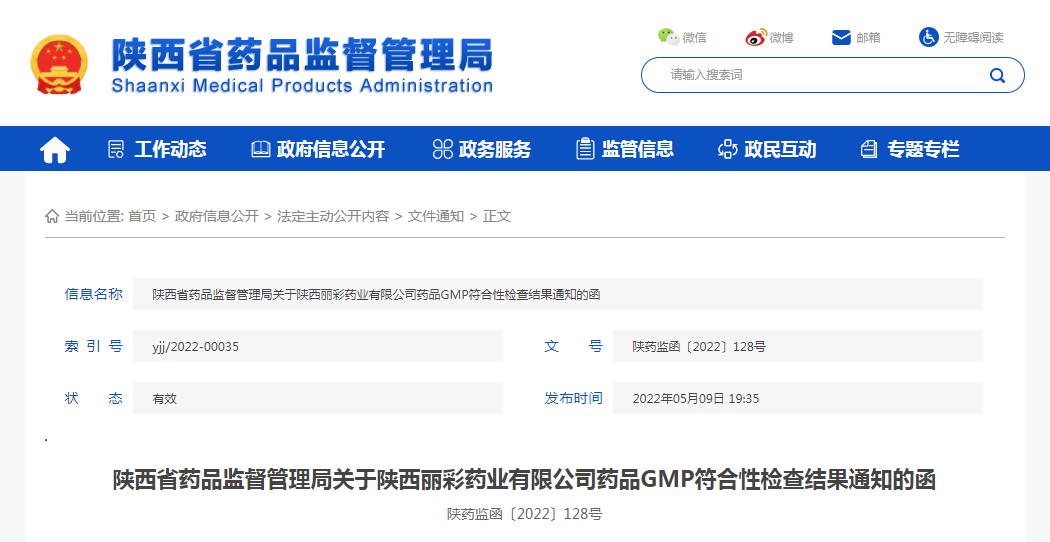The width and height of the screenshot is (1050, 542).
Task: Click the 发布时间 label
Action: click(x=573, y=398)
